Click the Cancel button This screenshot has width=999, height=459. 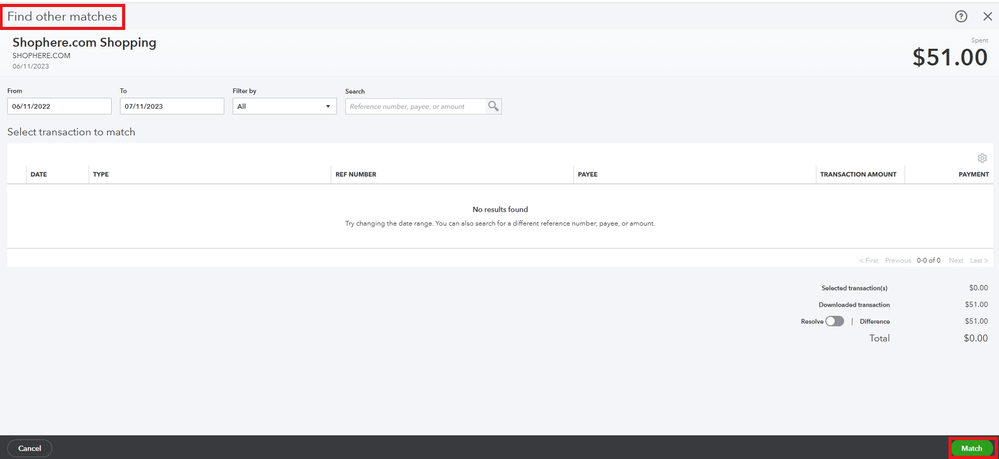pyautogui.click(x=29, y=448)
